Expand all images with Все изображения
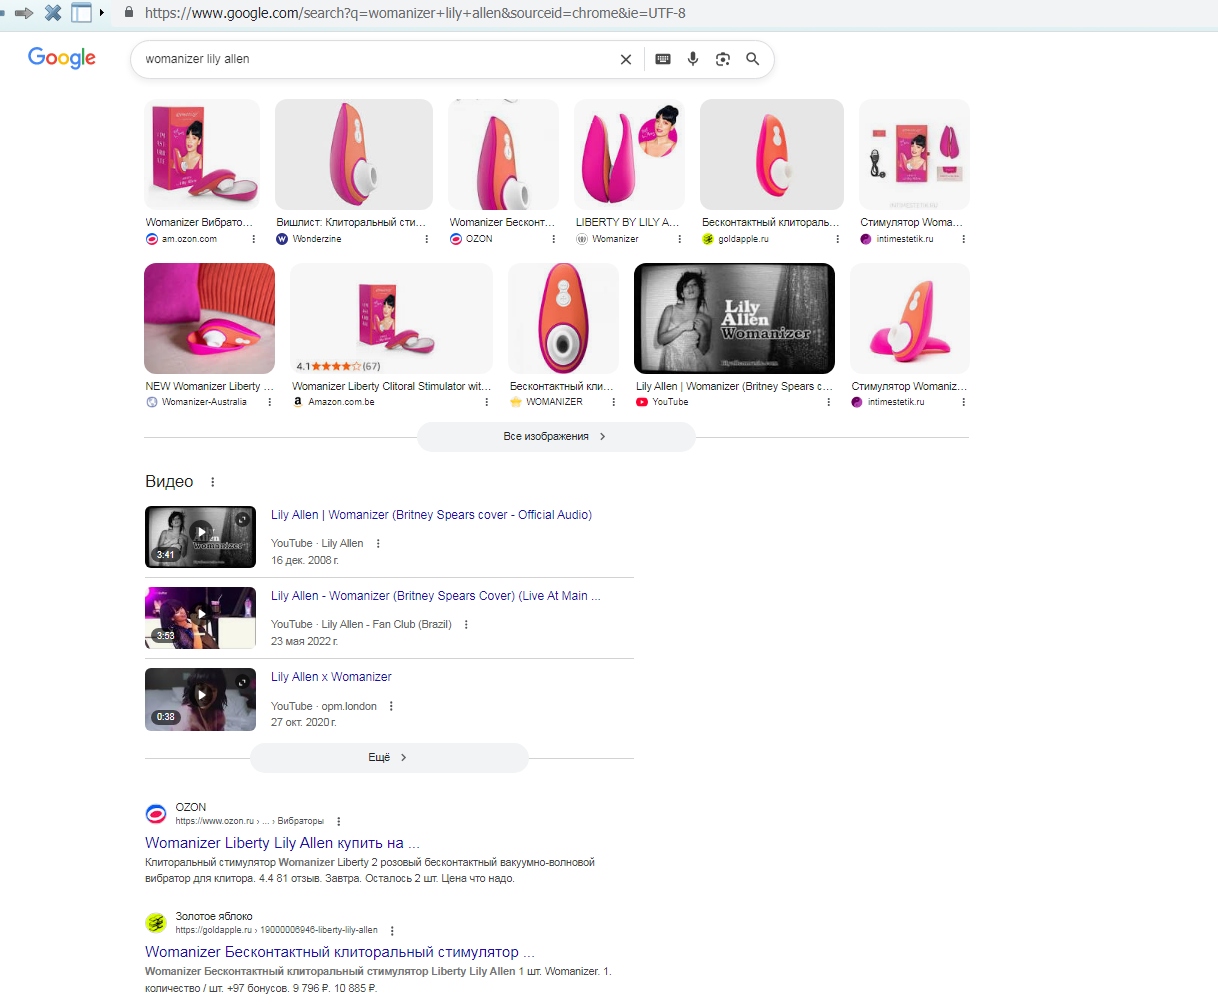 coord(556,437)
